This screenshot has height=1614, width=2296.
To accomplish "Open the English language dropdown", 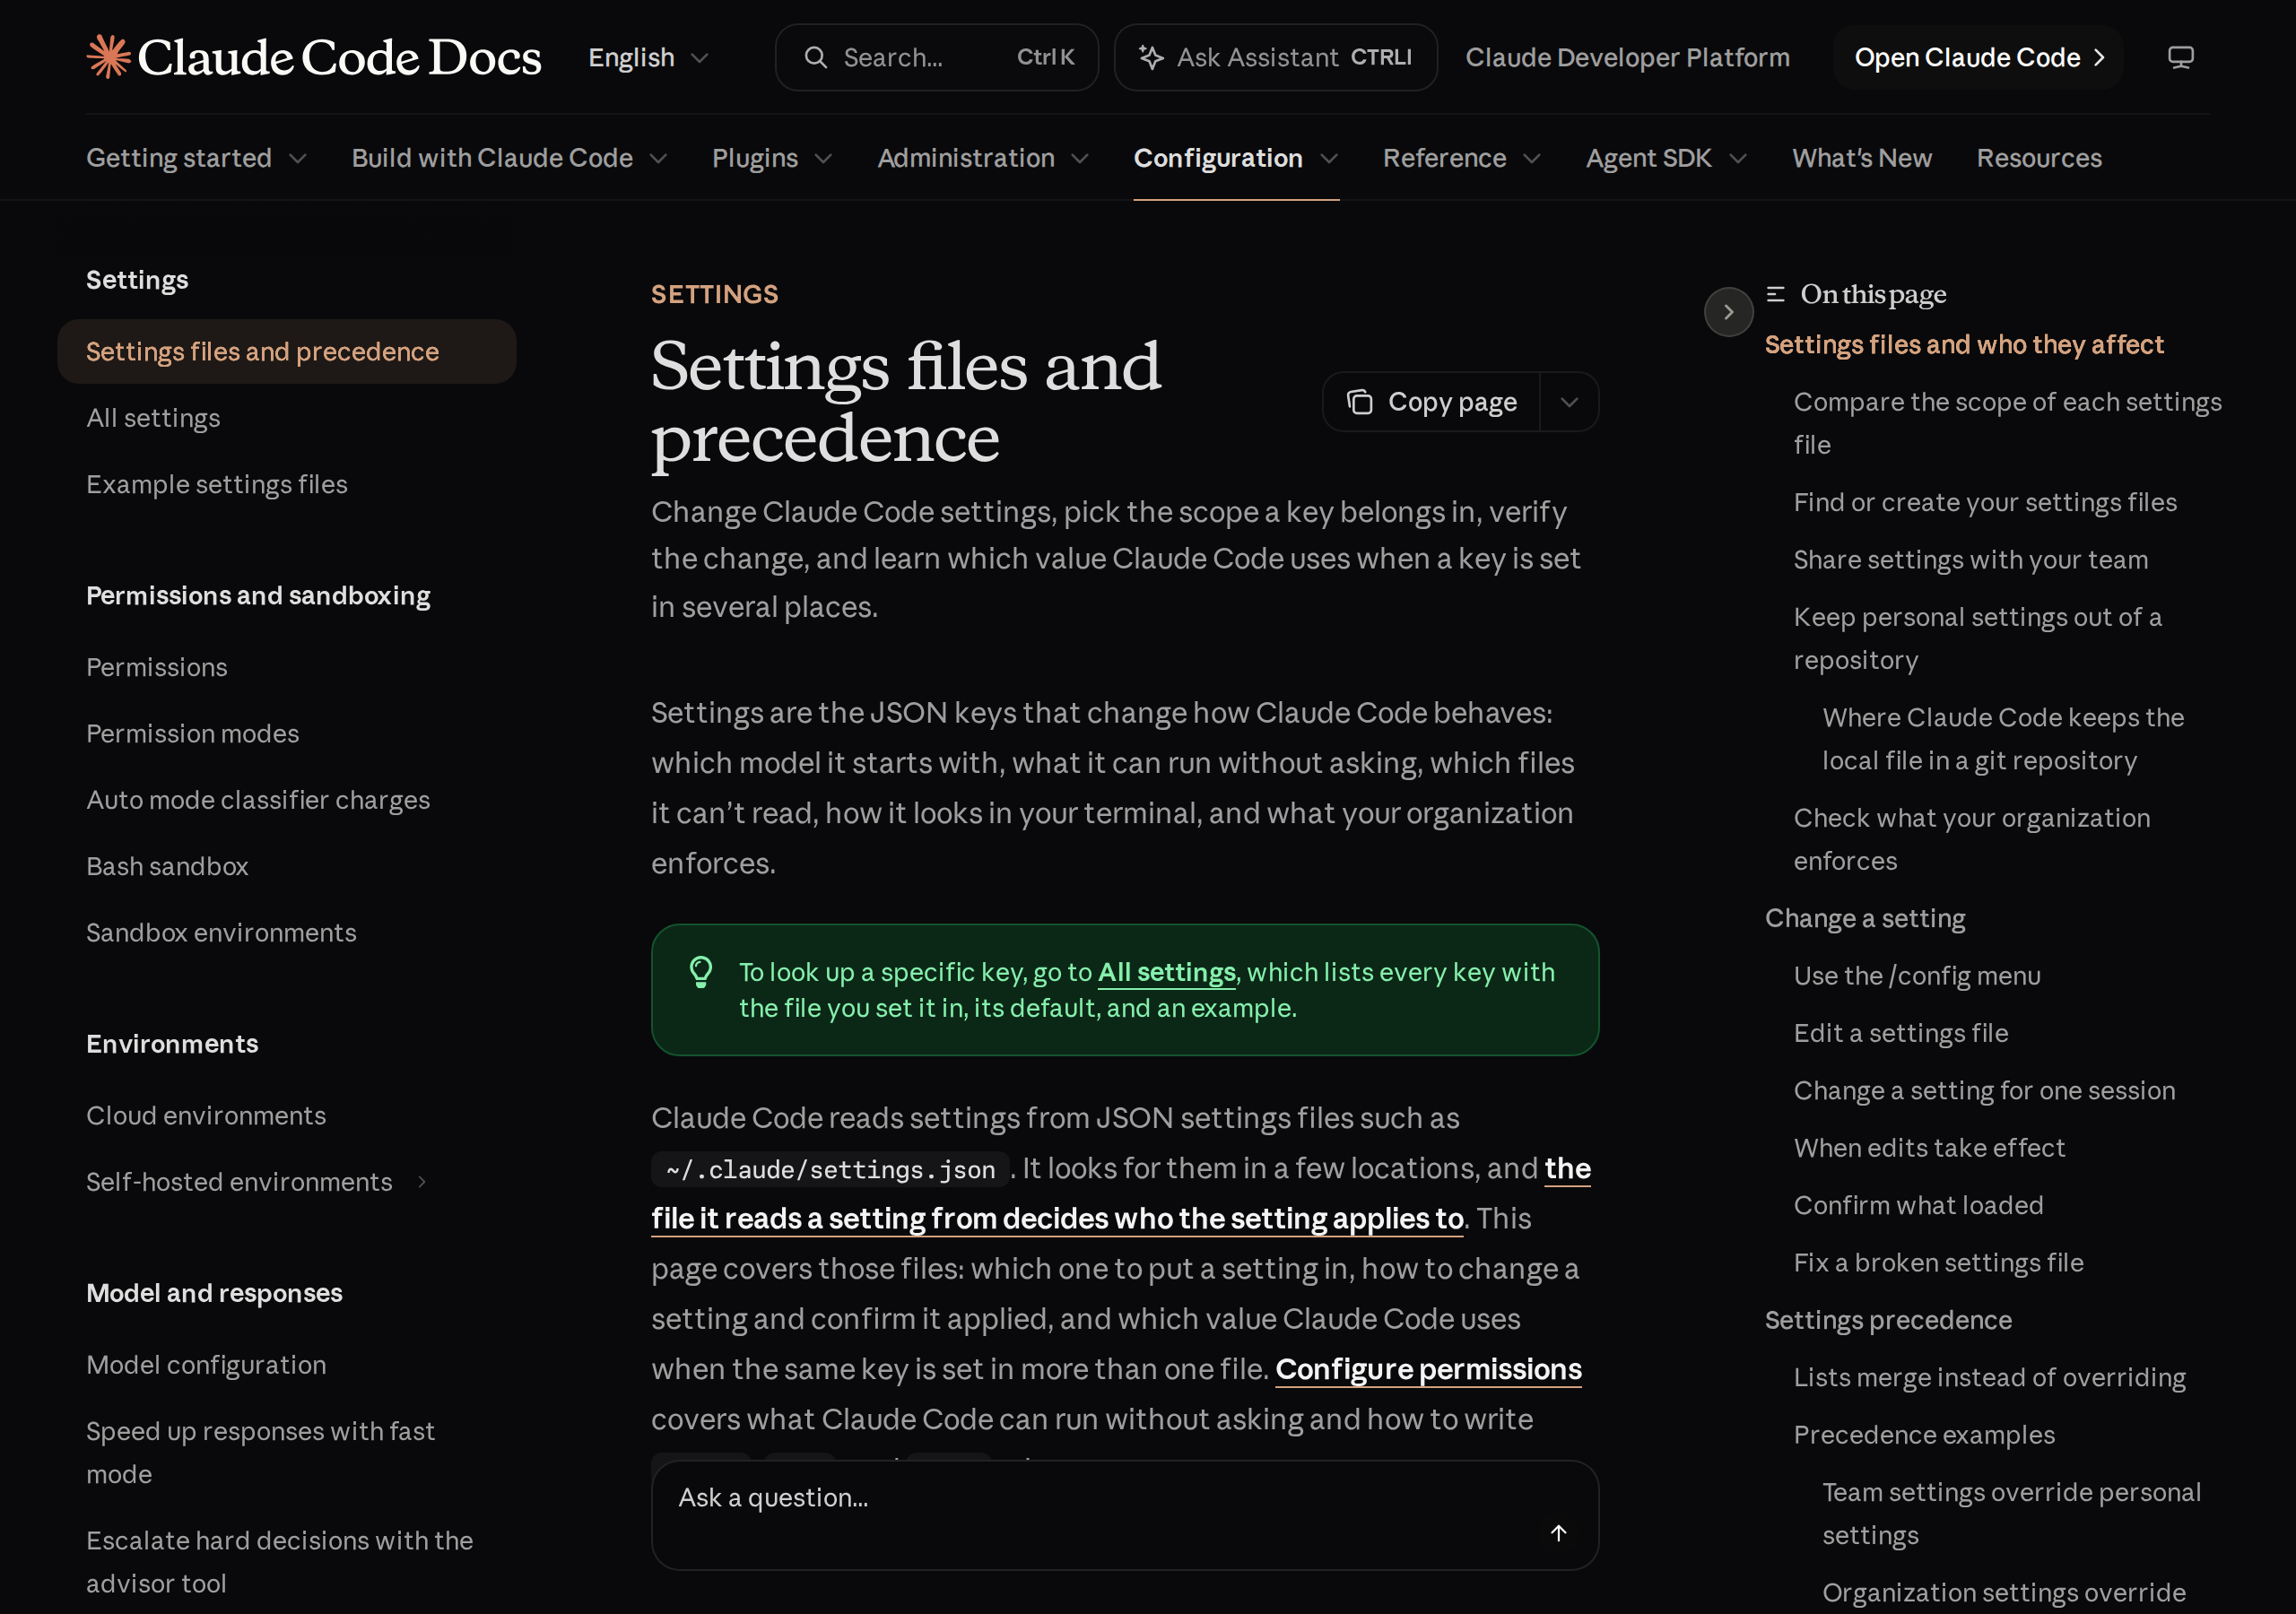I will [x=648, y=58].
